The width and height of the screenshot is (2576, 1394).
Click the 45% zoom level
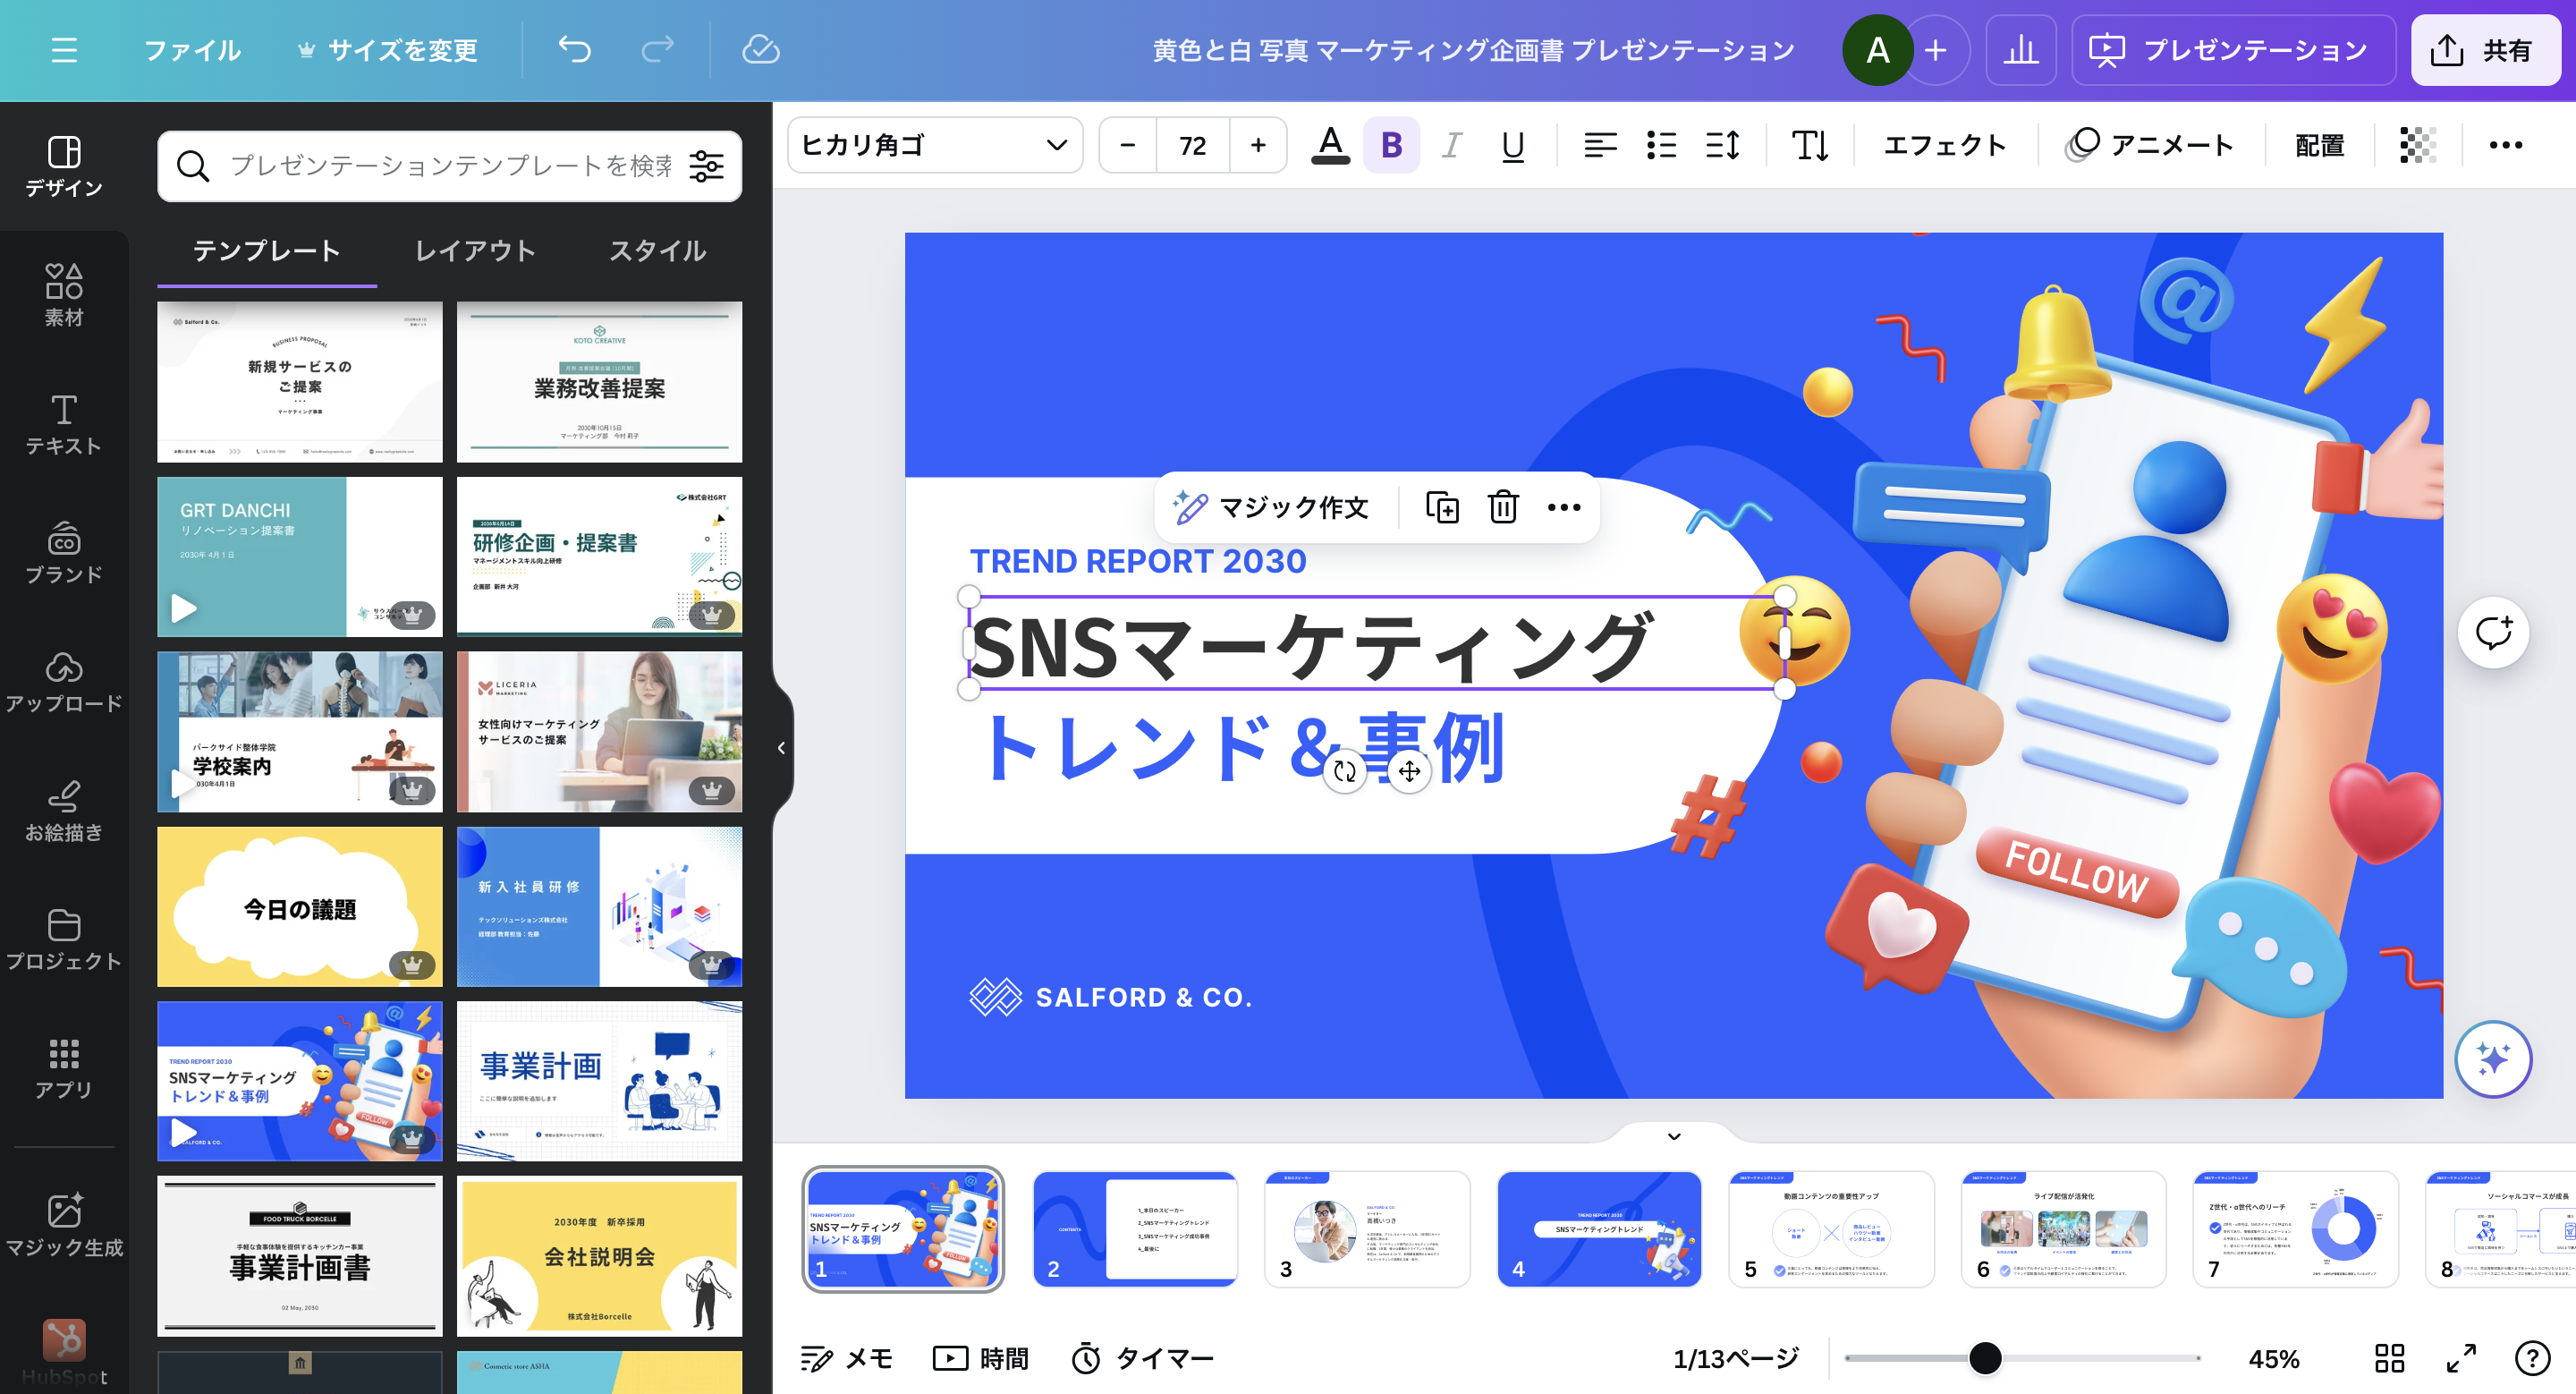(x=2273, y=1358)
